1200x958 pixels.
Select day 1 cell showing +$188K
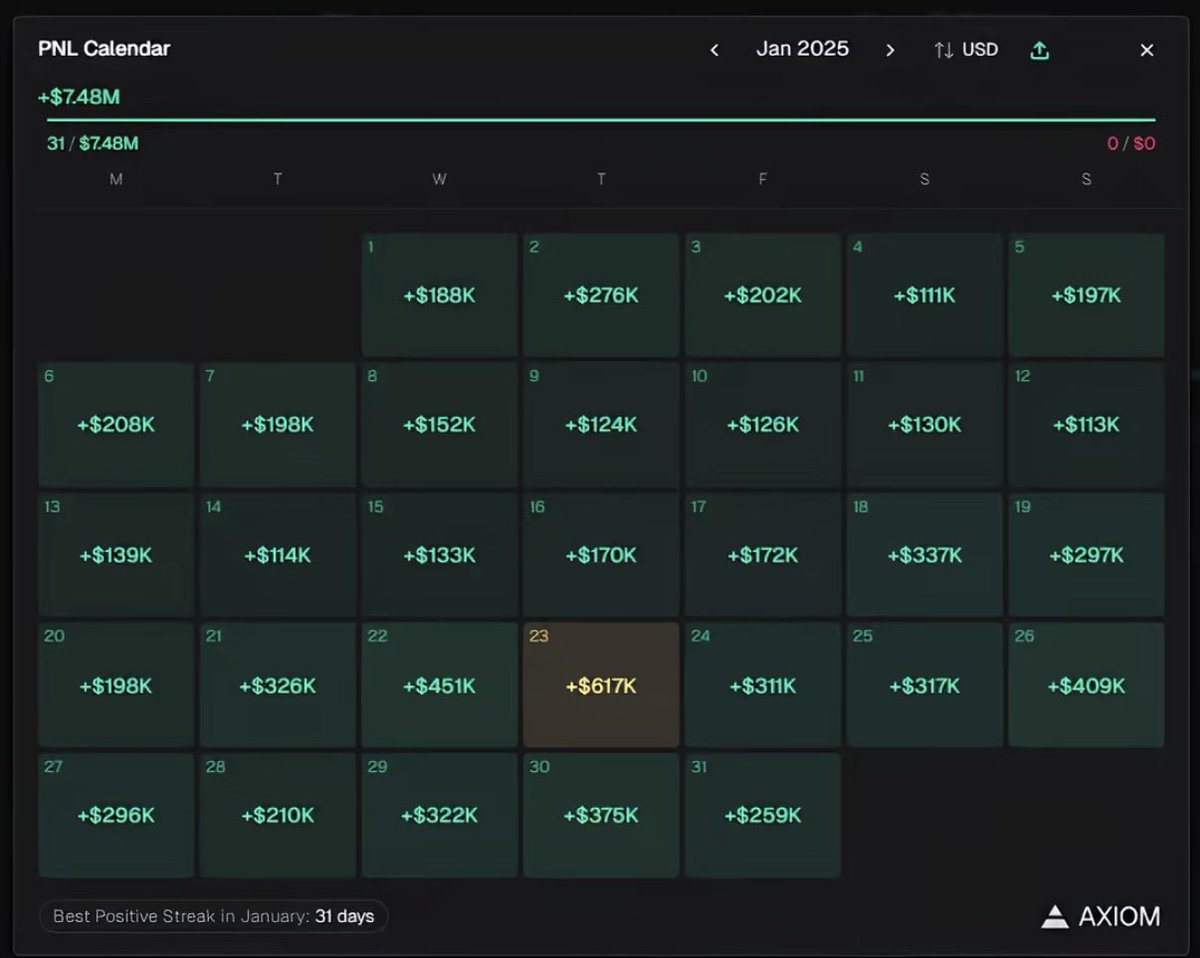(440, 295)
